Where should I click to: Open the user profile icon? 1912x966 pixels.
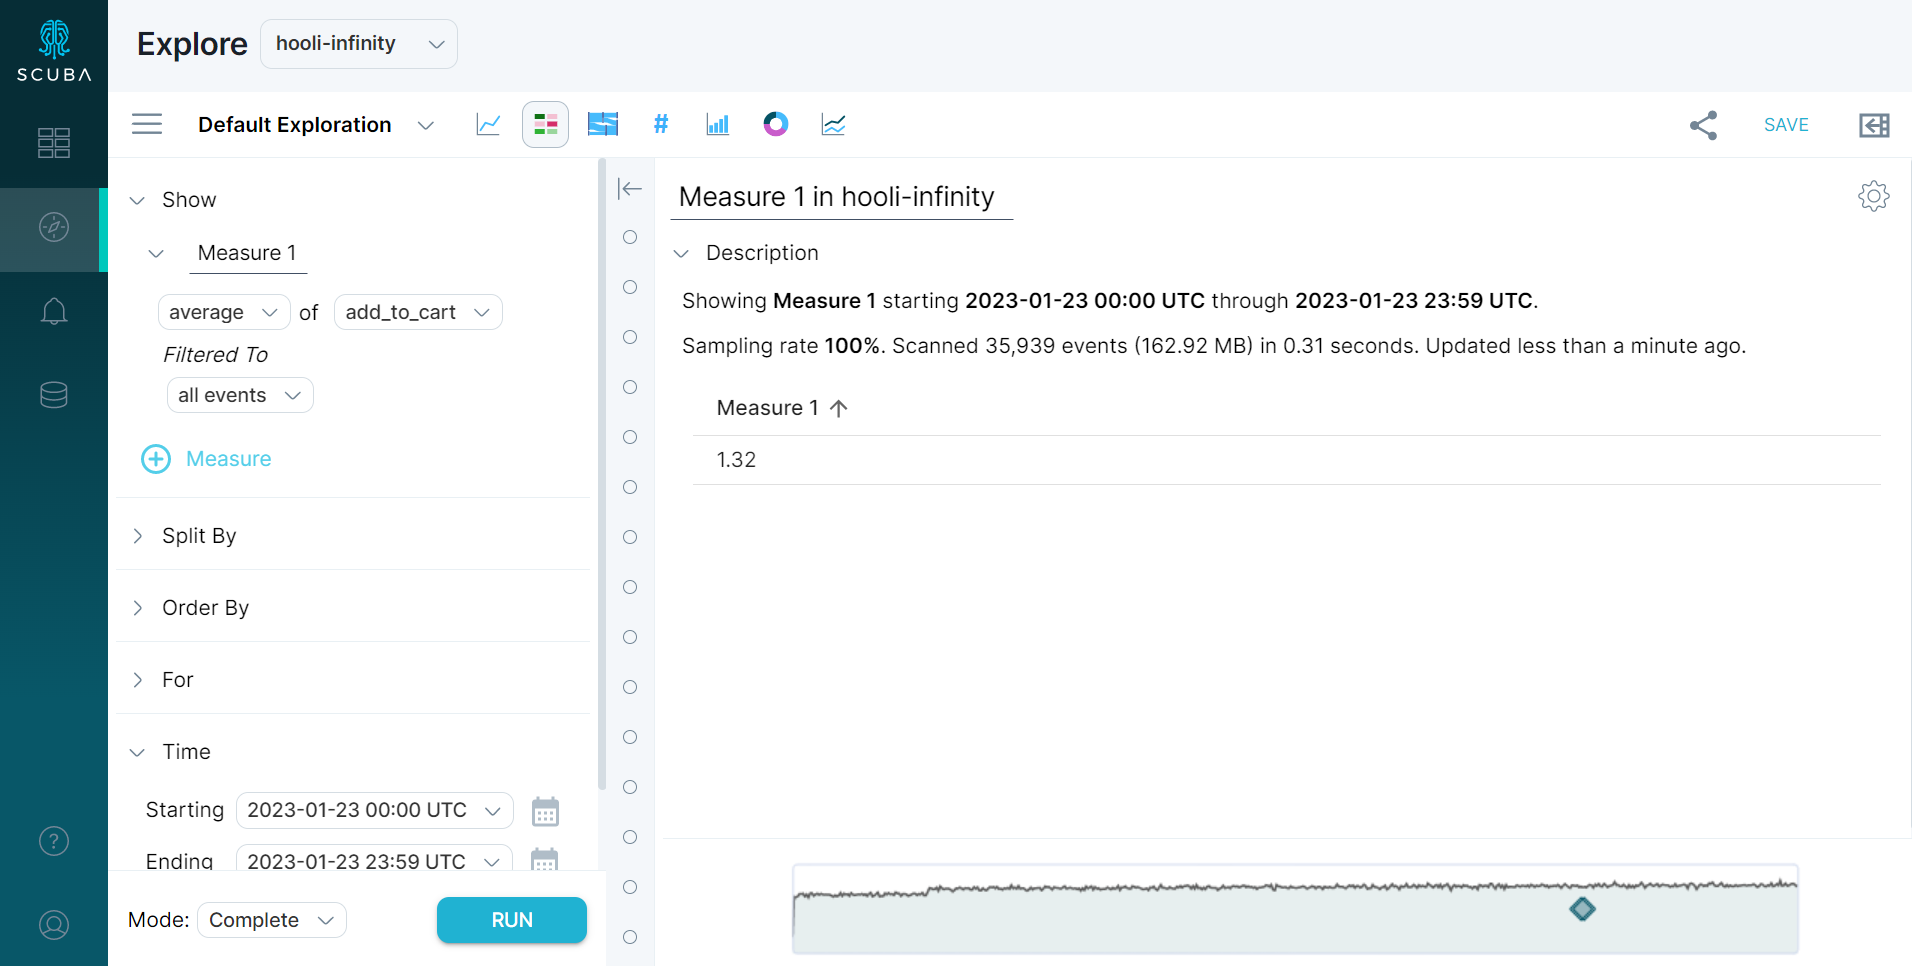(x=54, y=925)
